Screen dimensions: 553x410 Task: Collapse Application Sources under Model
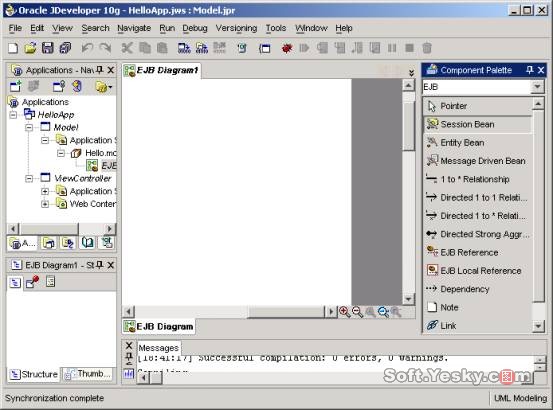(x=45, y=140)
